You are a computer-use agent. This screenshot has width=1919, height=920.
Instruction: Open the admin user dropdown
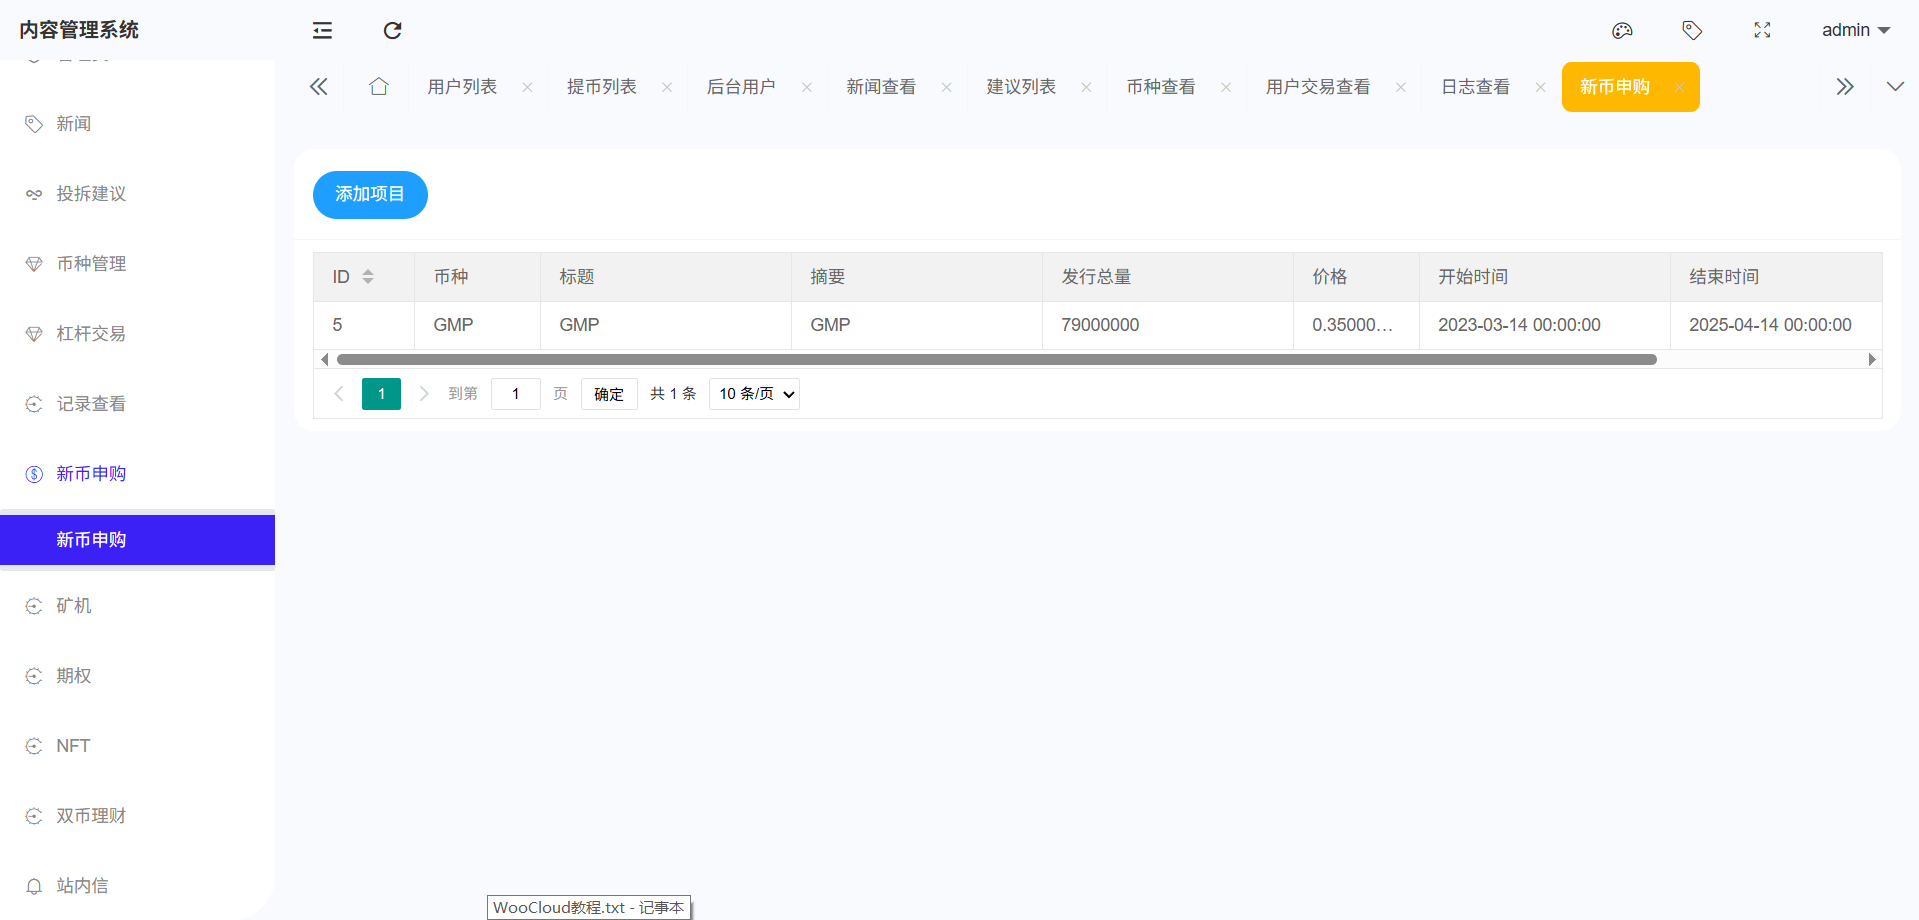pos(1855,30)
